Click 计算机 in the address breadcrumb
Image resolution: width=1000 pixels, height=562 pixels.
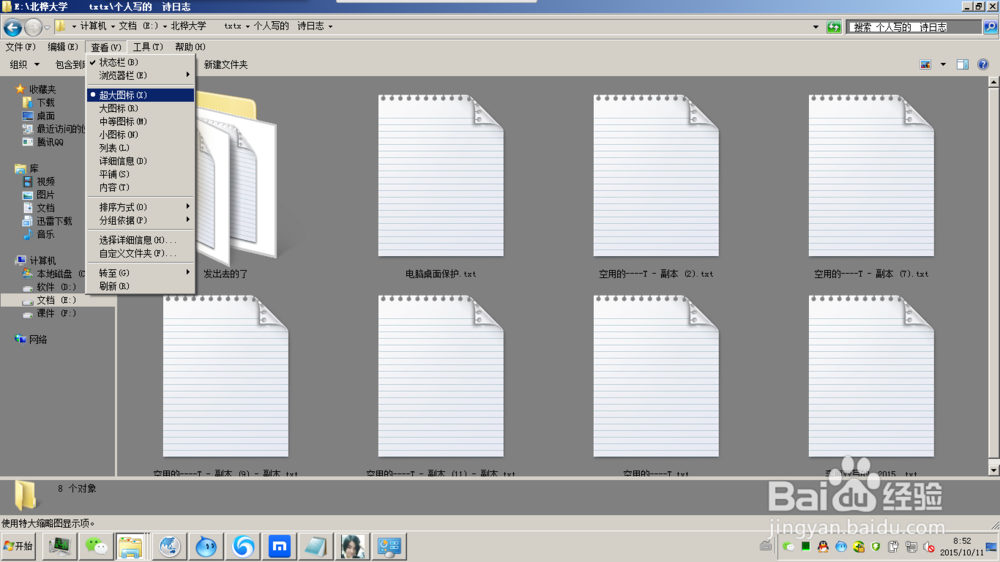(93, 26)
